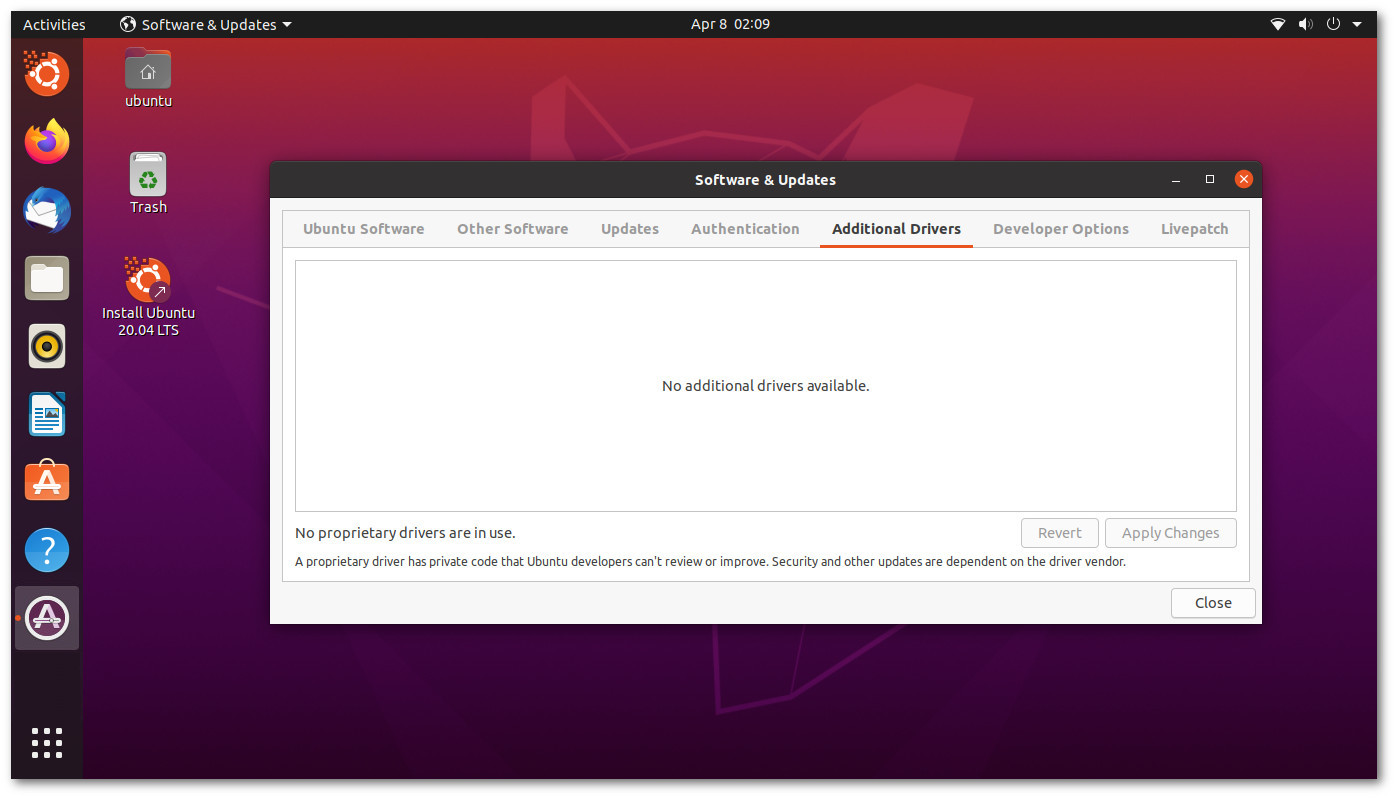1396x798 pixels.
Task: Open the Files manager dock icon
Action: click(x=47, y=278)
